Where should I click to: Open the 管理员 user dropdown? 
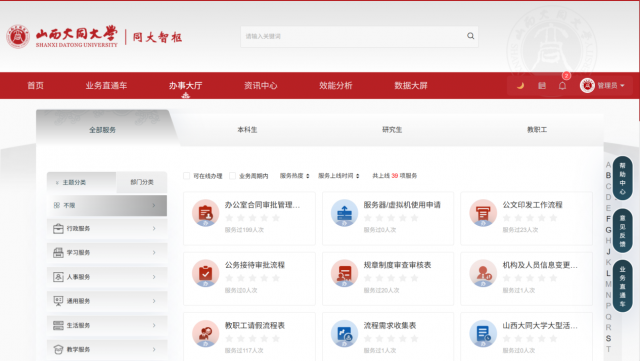click(x=602, y=85)
